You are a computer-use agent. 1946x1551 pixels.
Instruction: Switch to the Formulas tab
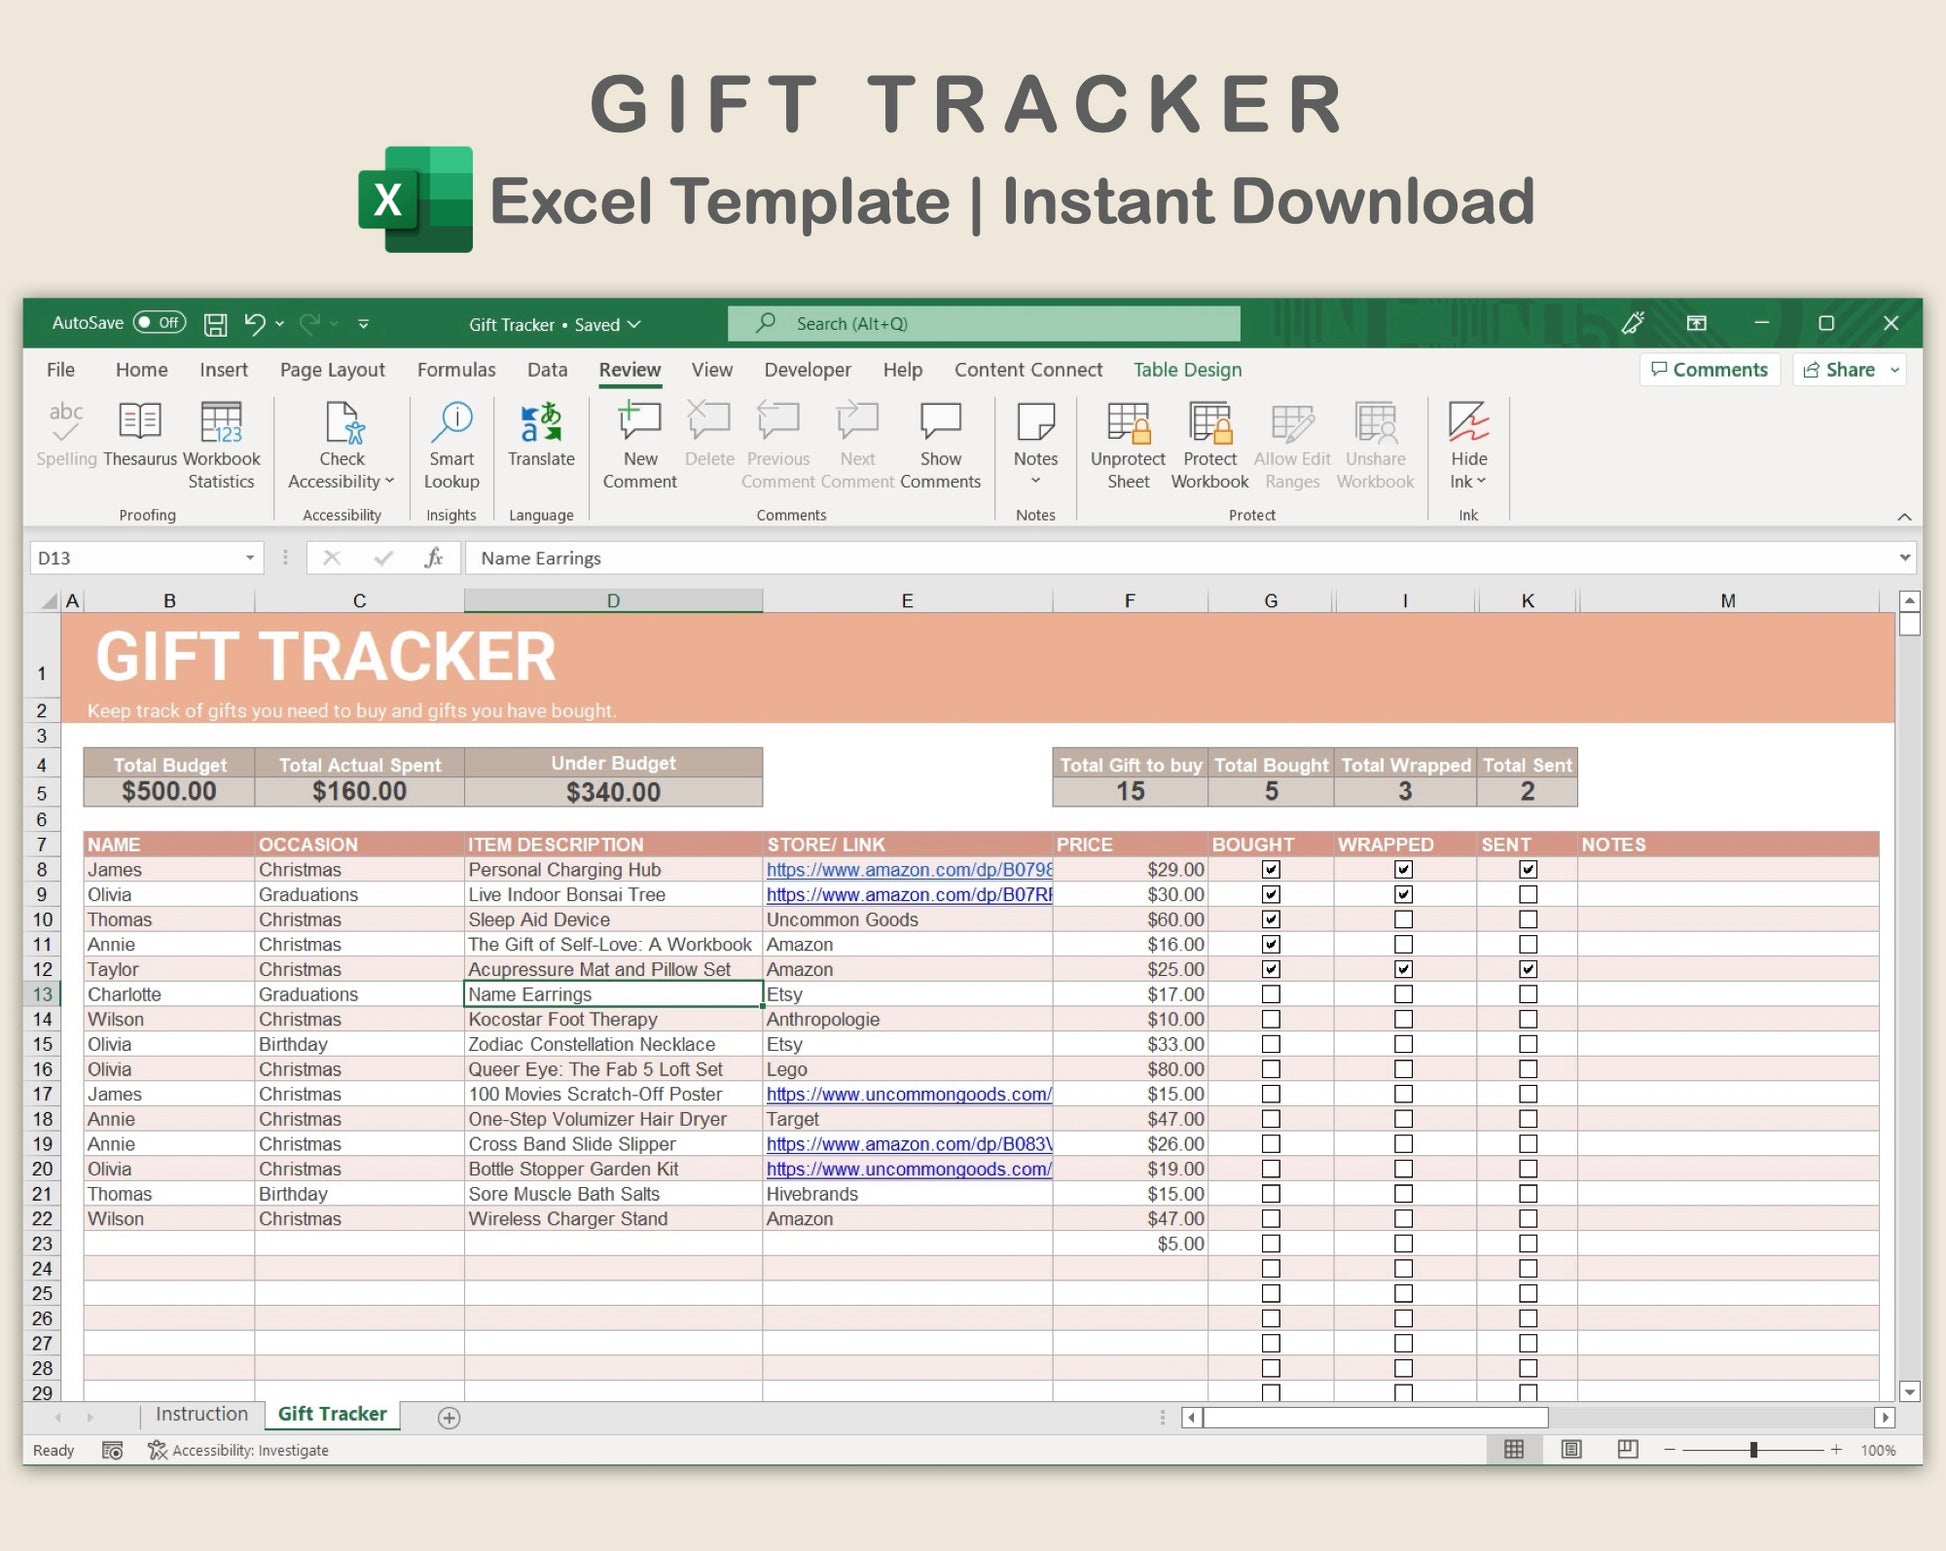[456, 370]
